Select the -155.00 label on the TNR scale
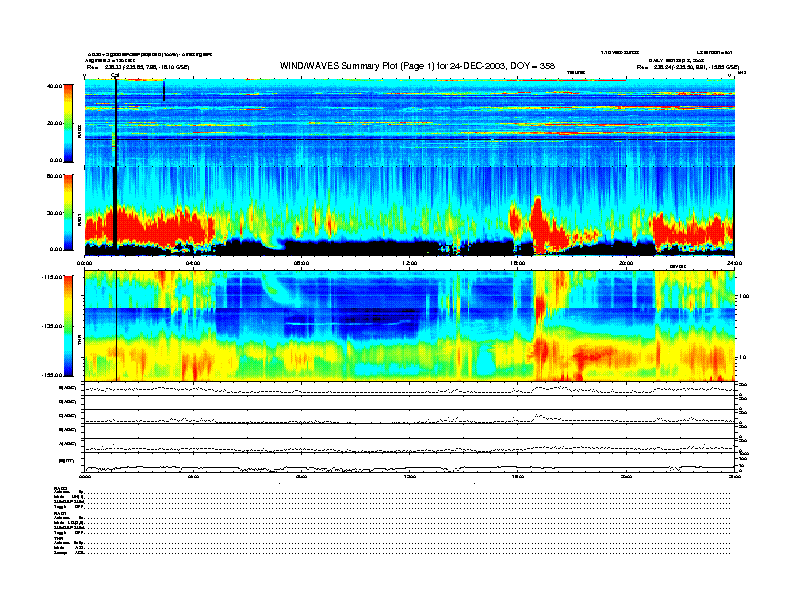 coord(53,375)
